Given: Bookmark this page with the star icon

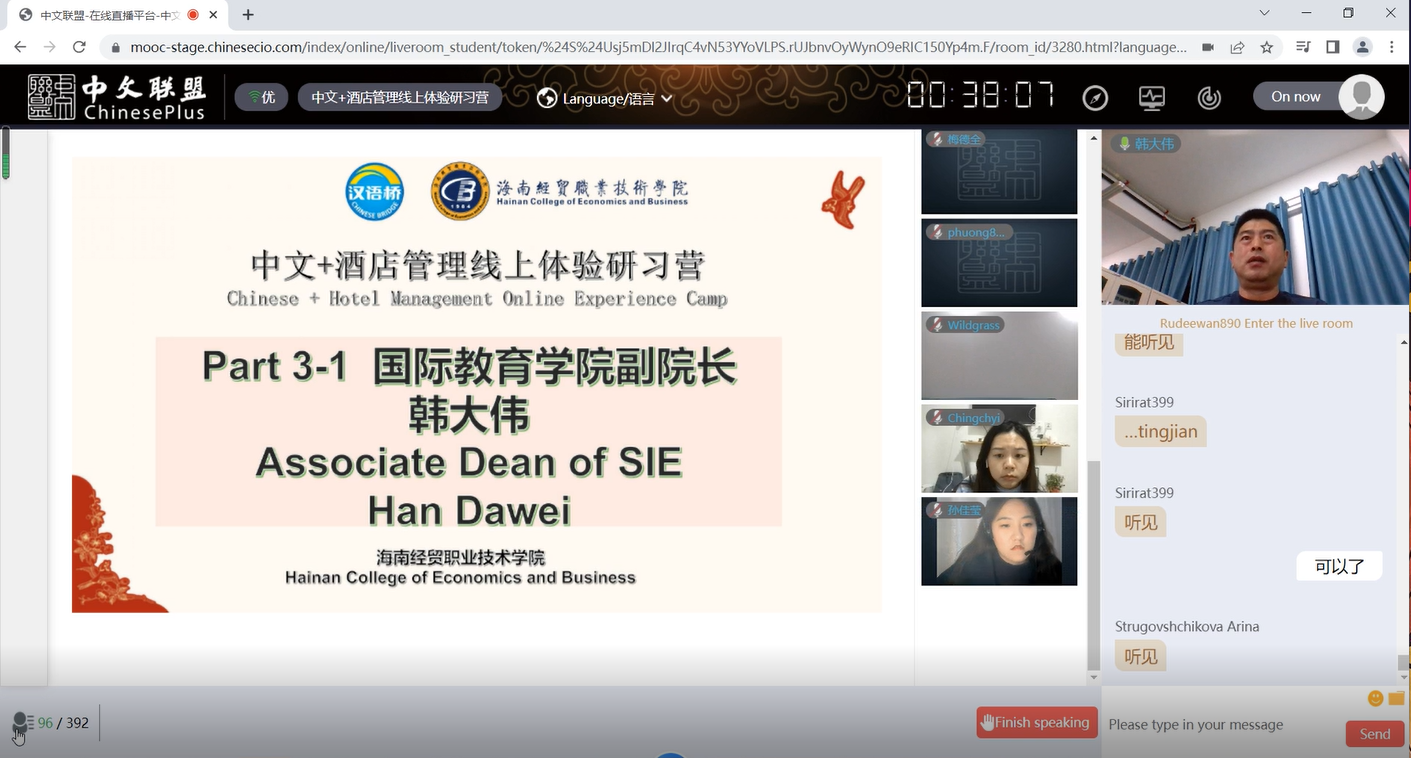Looking at the screenshot, I should [1267, 47].
